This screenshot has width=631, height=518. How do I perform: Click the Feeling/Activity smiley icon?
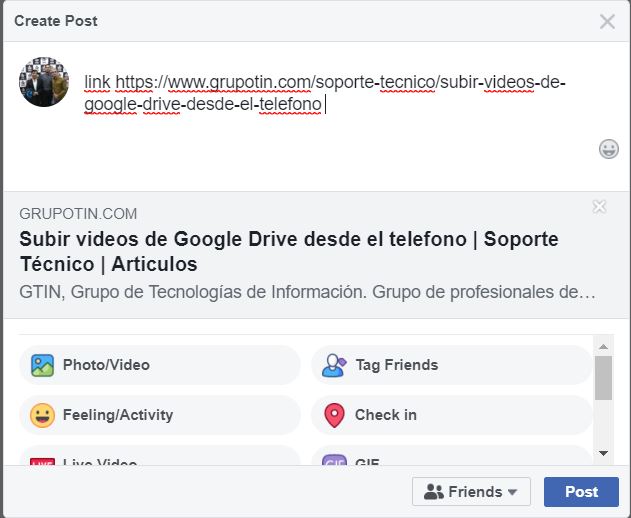[x=43, y=415]
